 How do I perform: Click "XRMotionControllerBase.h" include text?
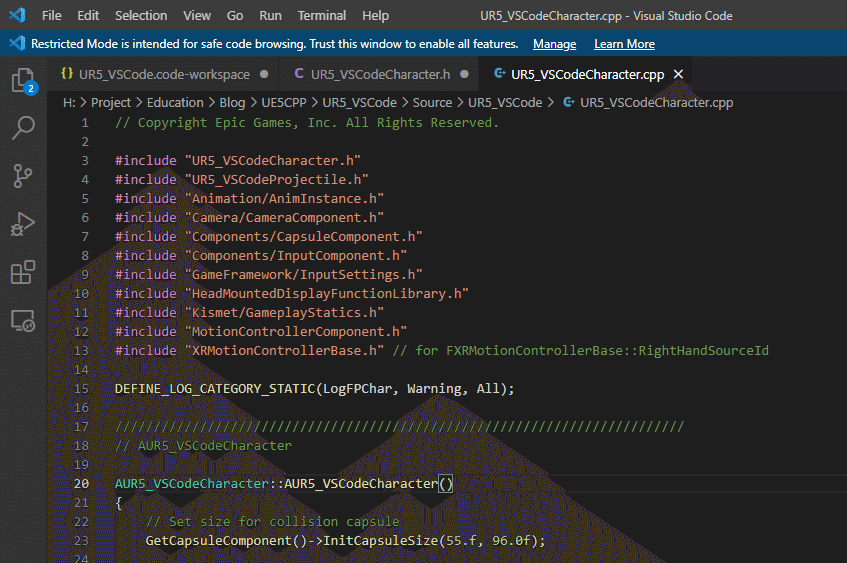coord(284,351)
